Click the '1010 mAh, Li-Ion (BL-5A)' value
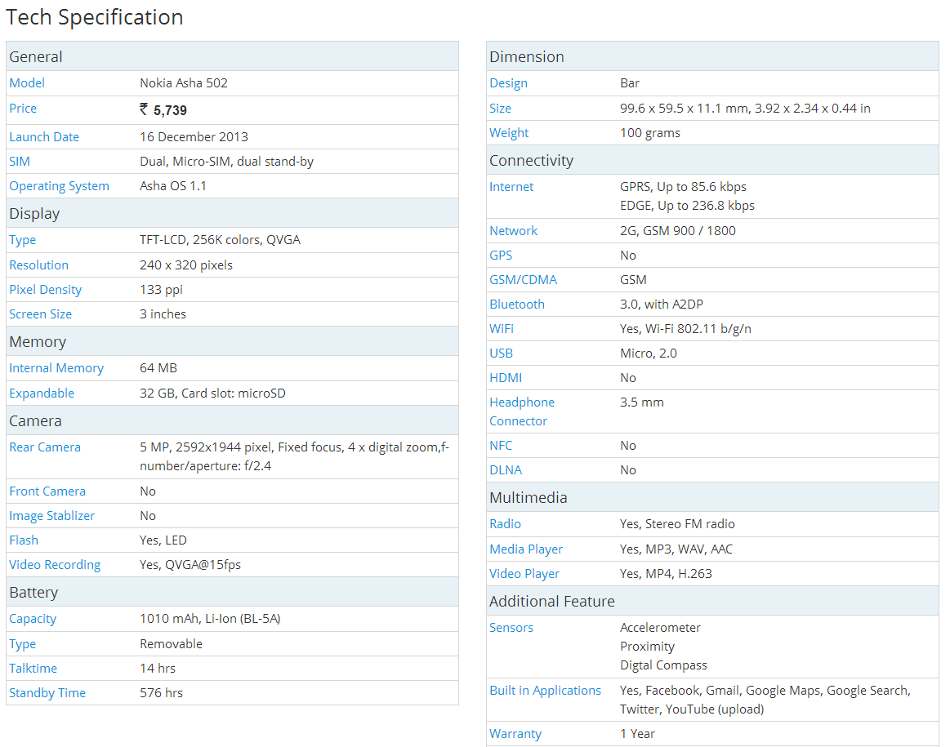 [210, 619]
